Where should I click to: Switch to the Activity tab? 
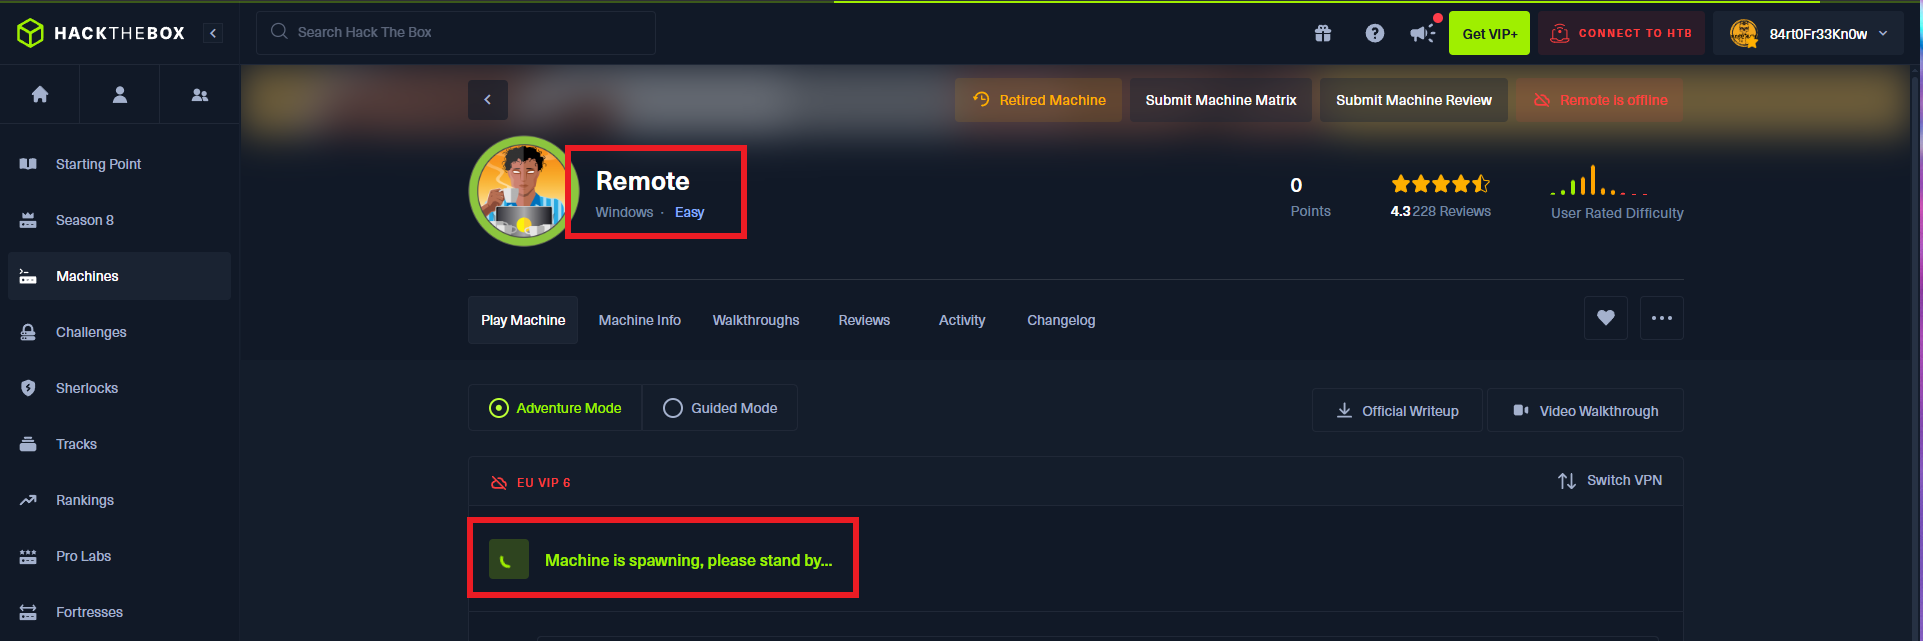click(962, 320)
